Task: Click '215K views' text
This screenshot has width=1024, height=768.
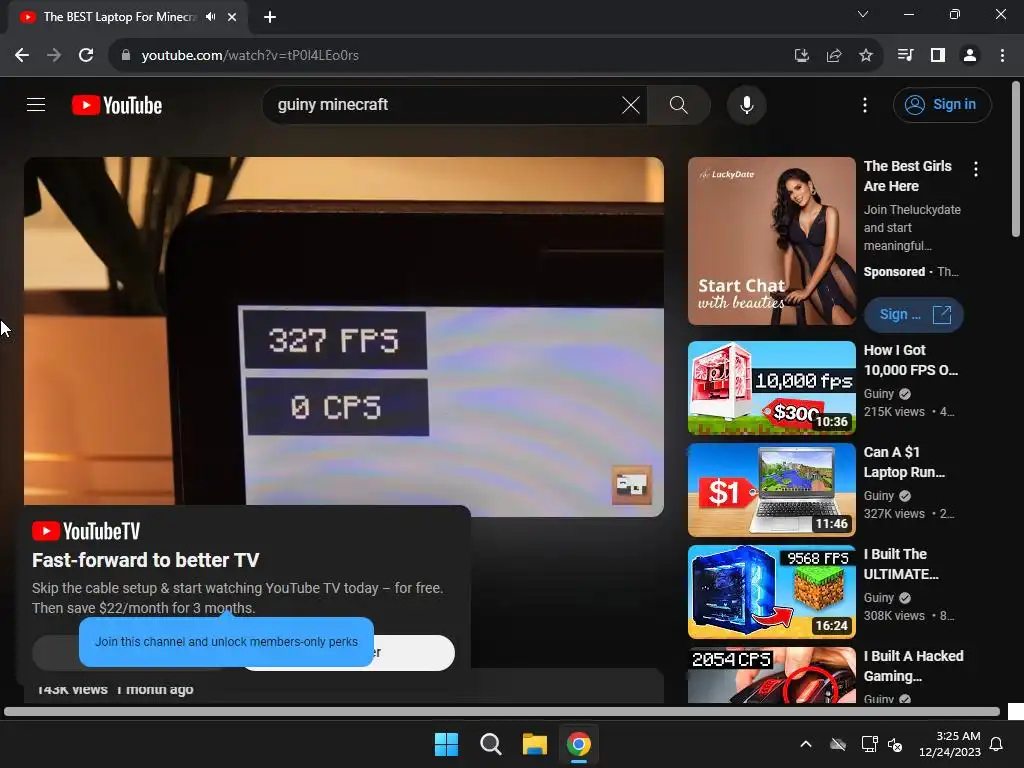Action: tap(894, 412)
